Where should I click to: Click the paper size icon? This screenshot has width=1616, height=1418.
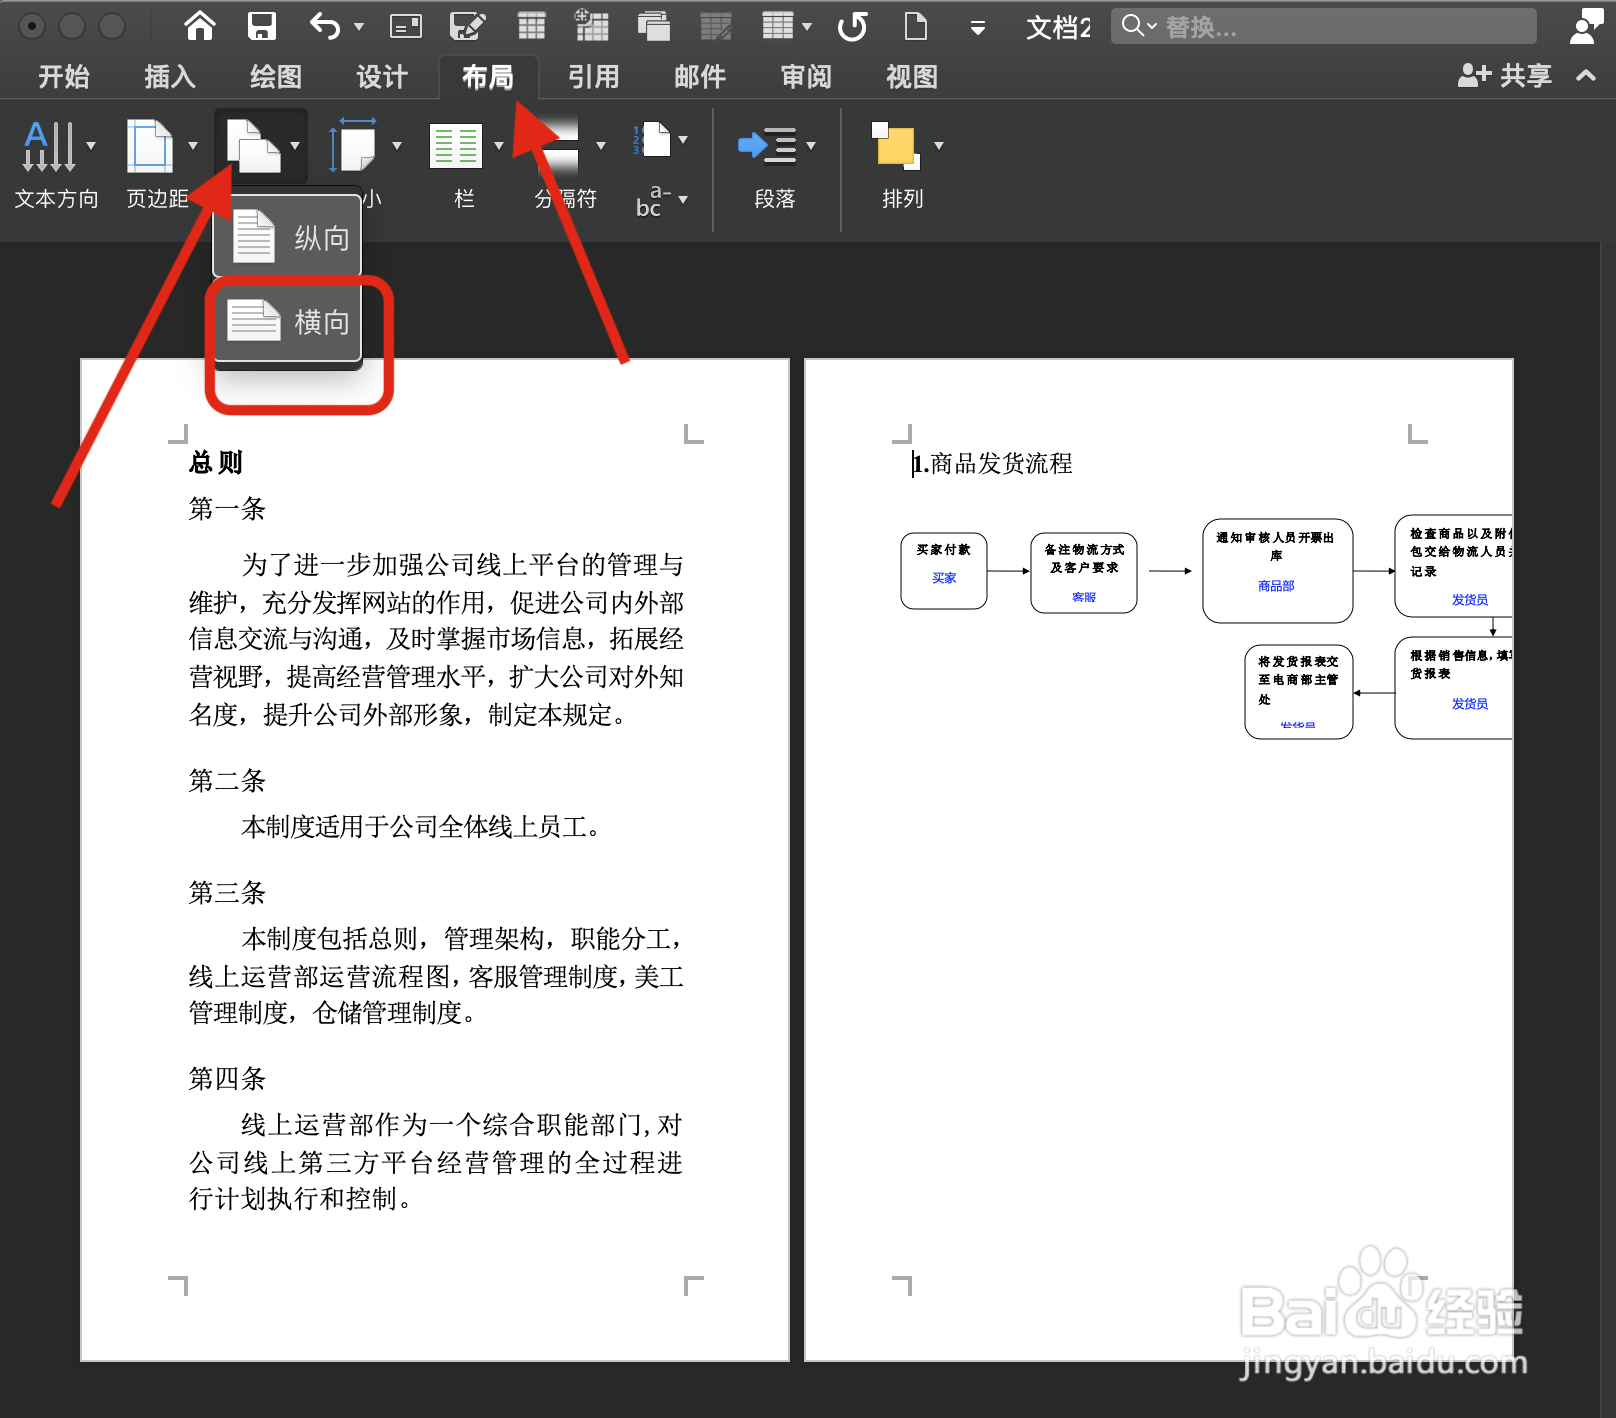click(353, 146)
